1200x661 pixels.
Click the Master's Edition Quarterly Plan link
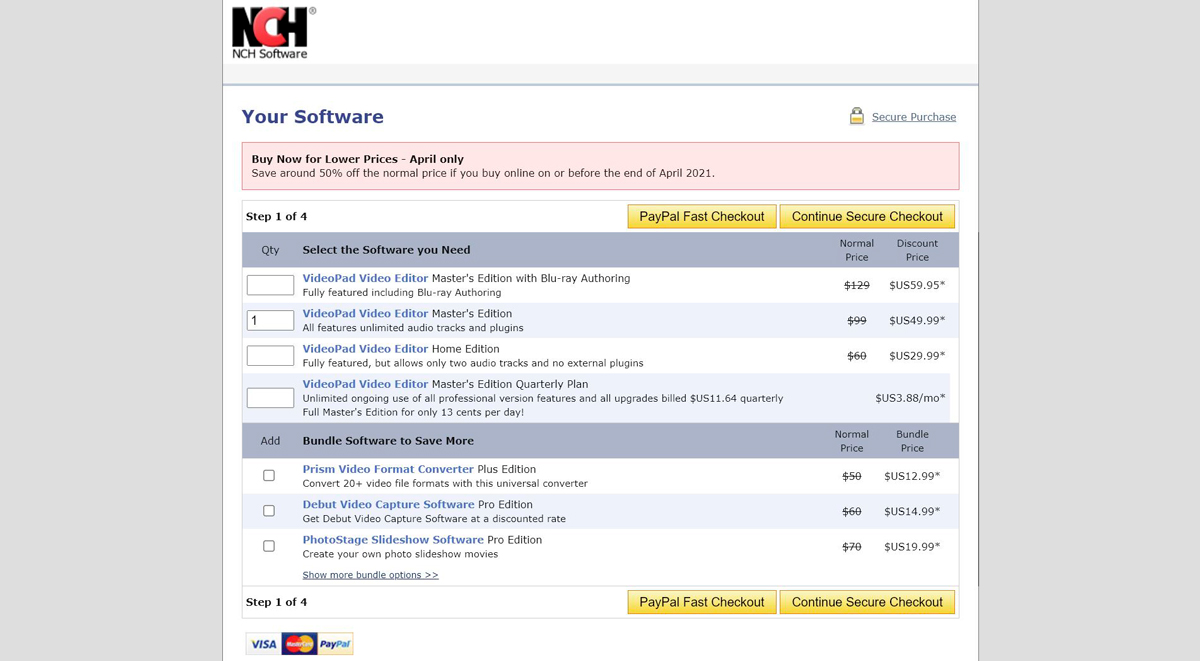coord(365,383)
